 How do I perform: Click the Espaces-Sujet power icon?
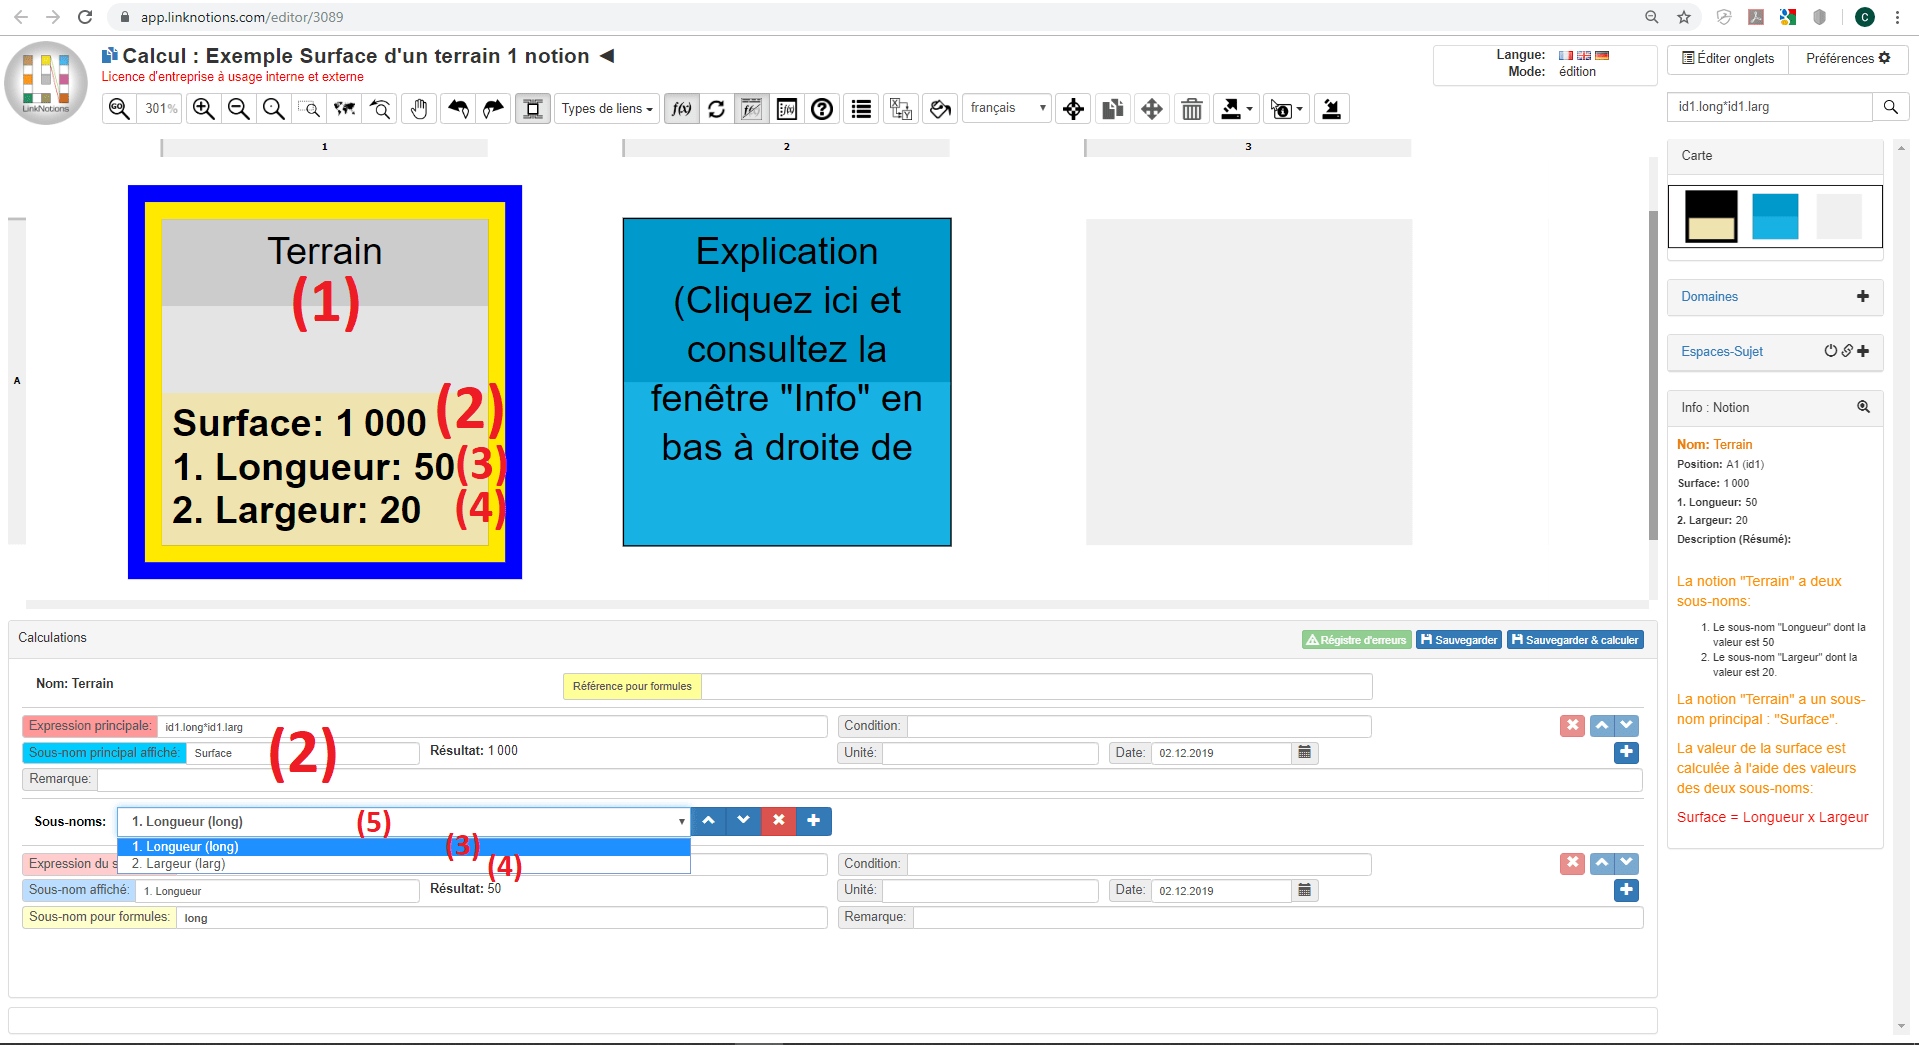point(1831,351)
